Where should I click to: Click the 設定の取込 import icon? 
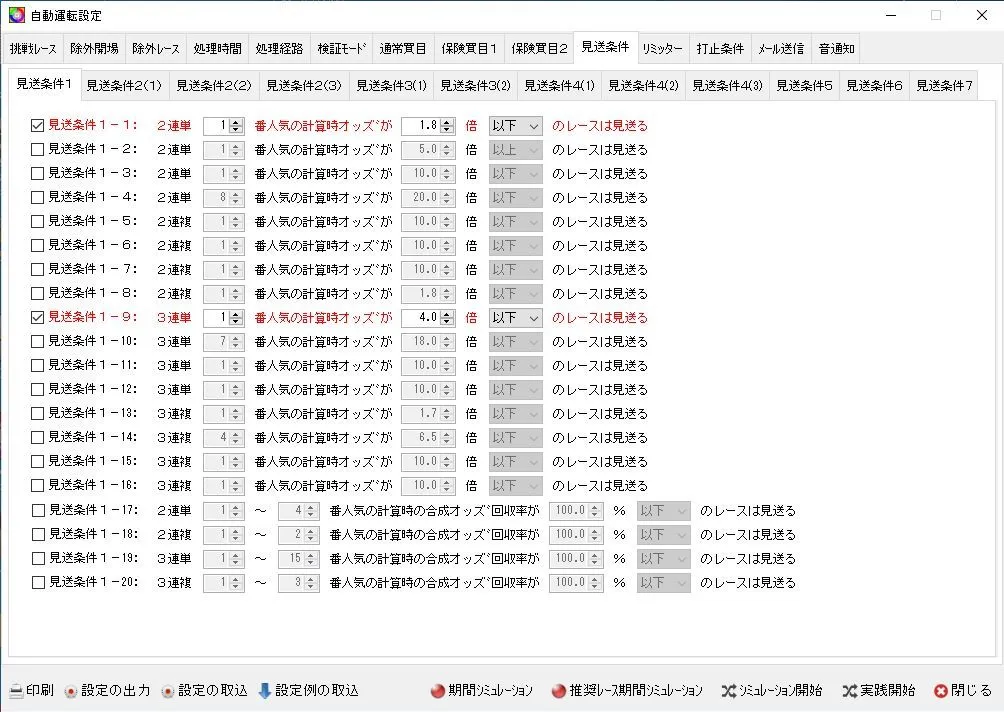pyautogui.click(x=168, y=692)
